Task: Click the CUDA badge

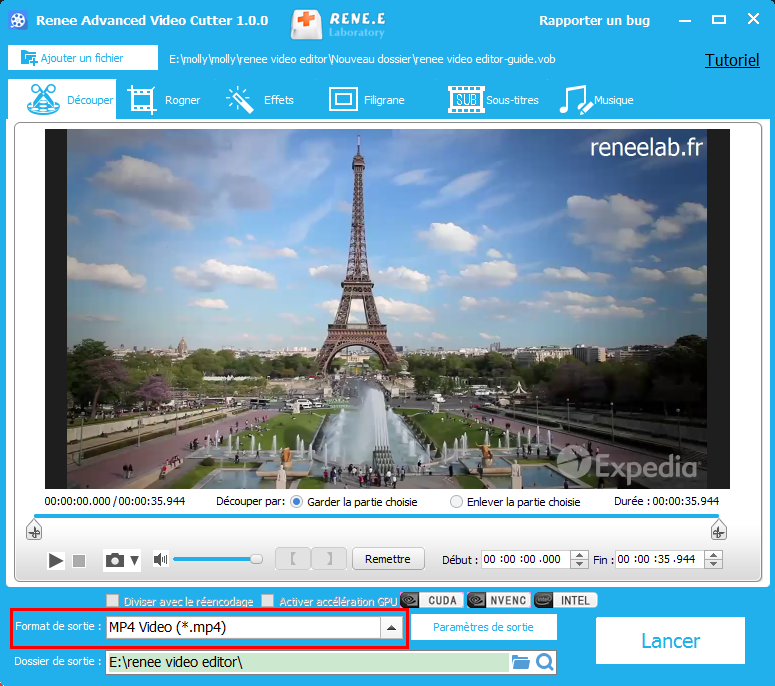Action: [432, 600]
